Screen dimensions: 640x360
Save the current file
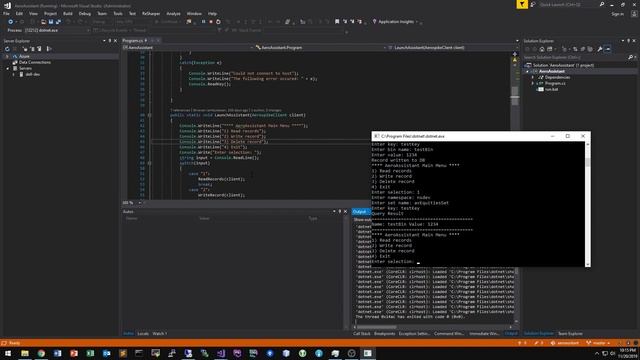pyautogui.click(x=51, y=22)
